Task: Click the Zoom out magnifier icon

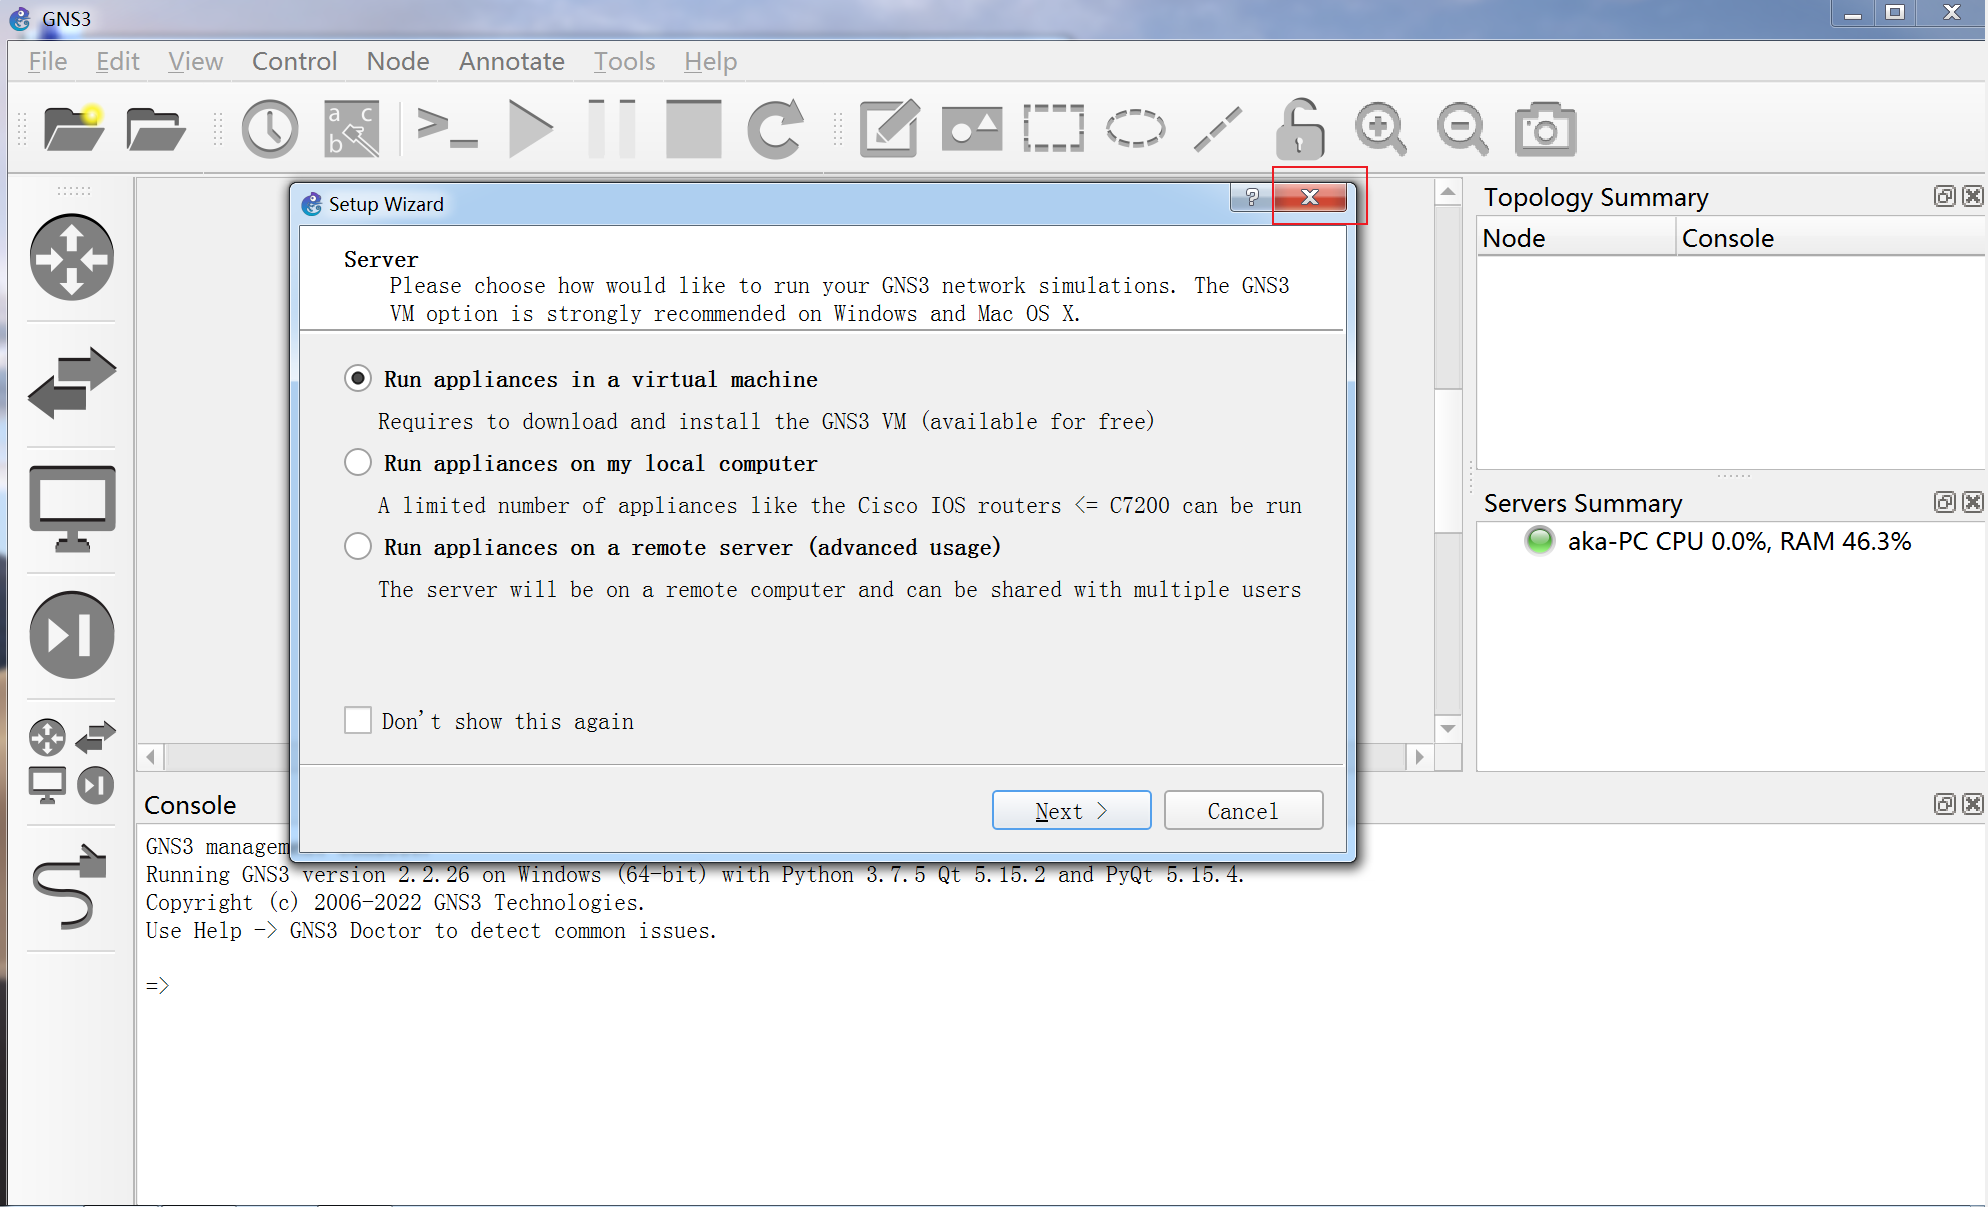Action: (1463, 129)
